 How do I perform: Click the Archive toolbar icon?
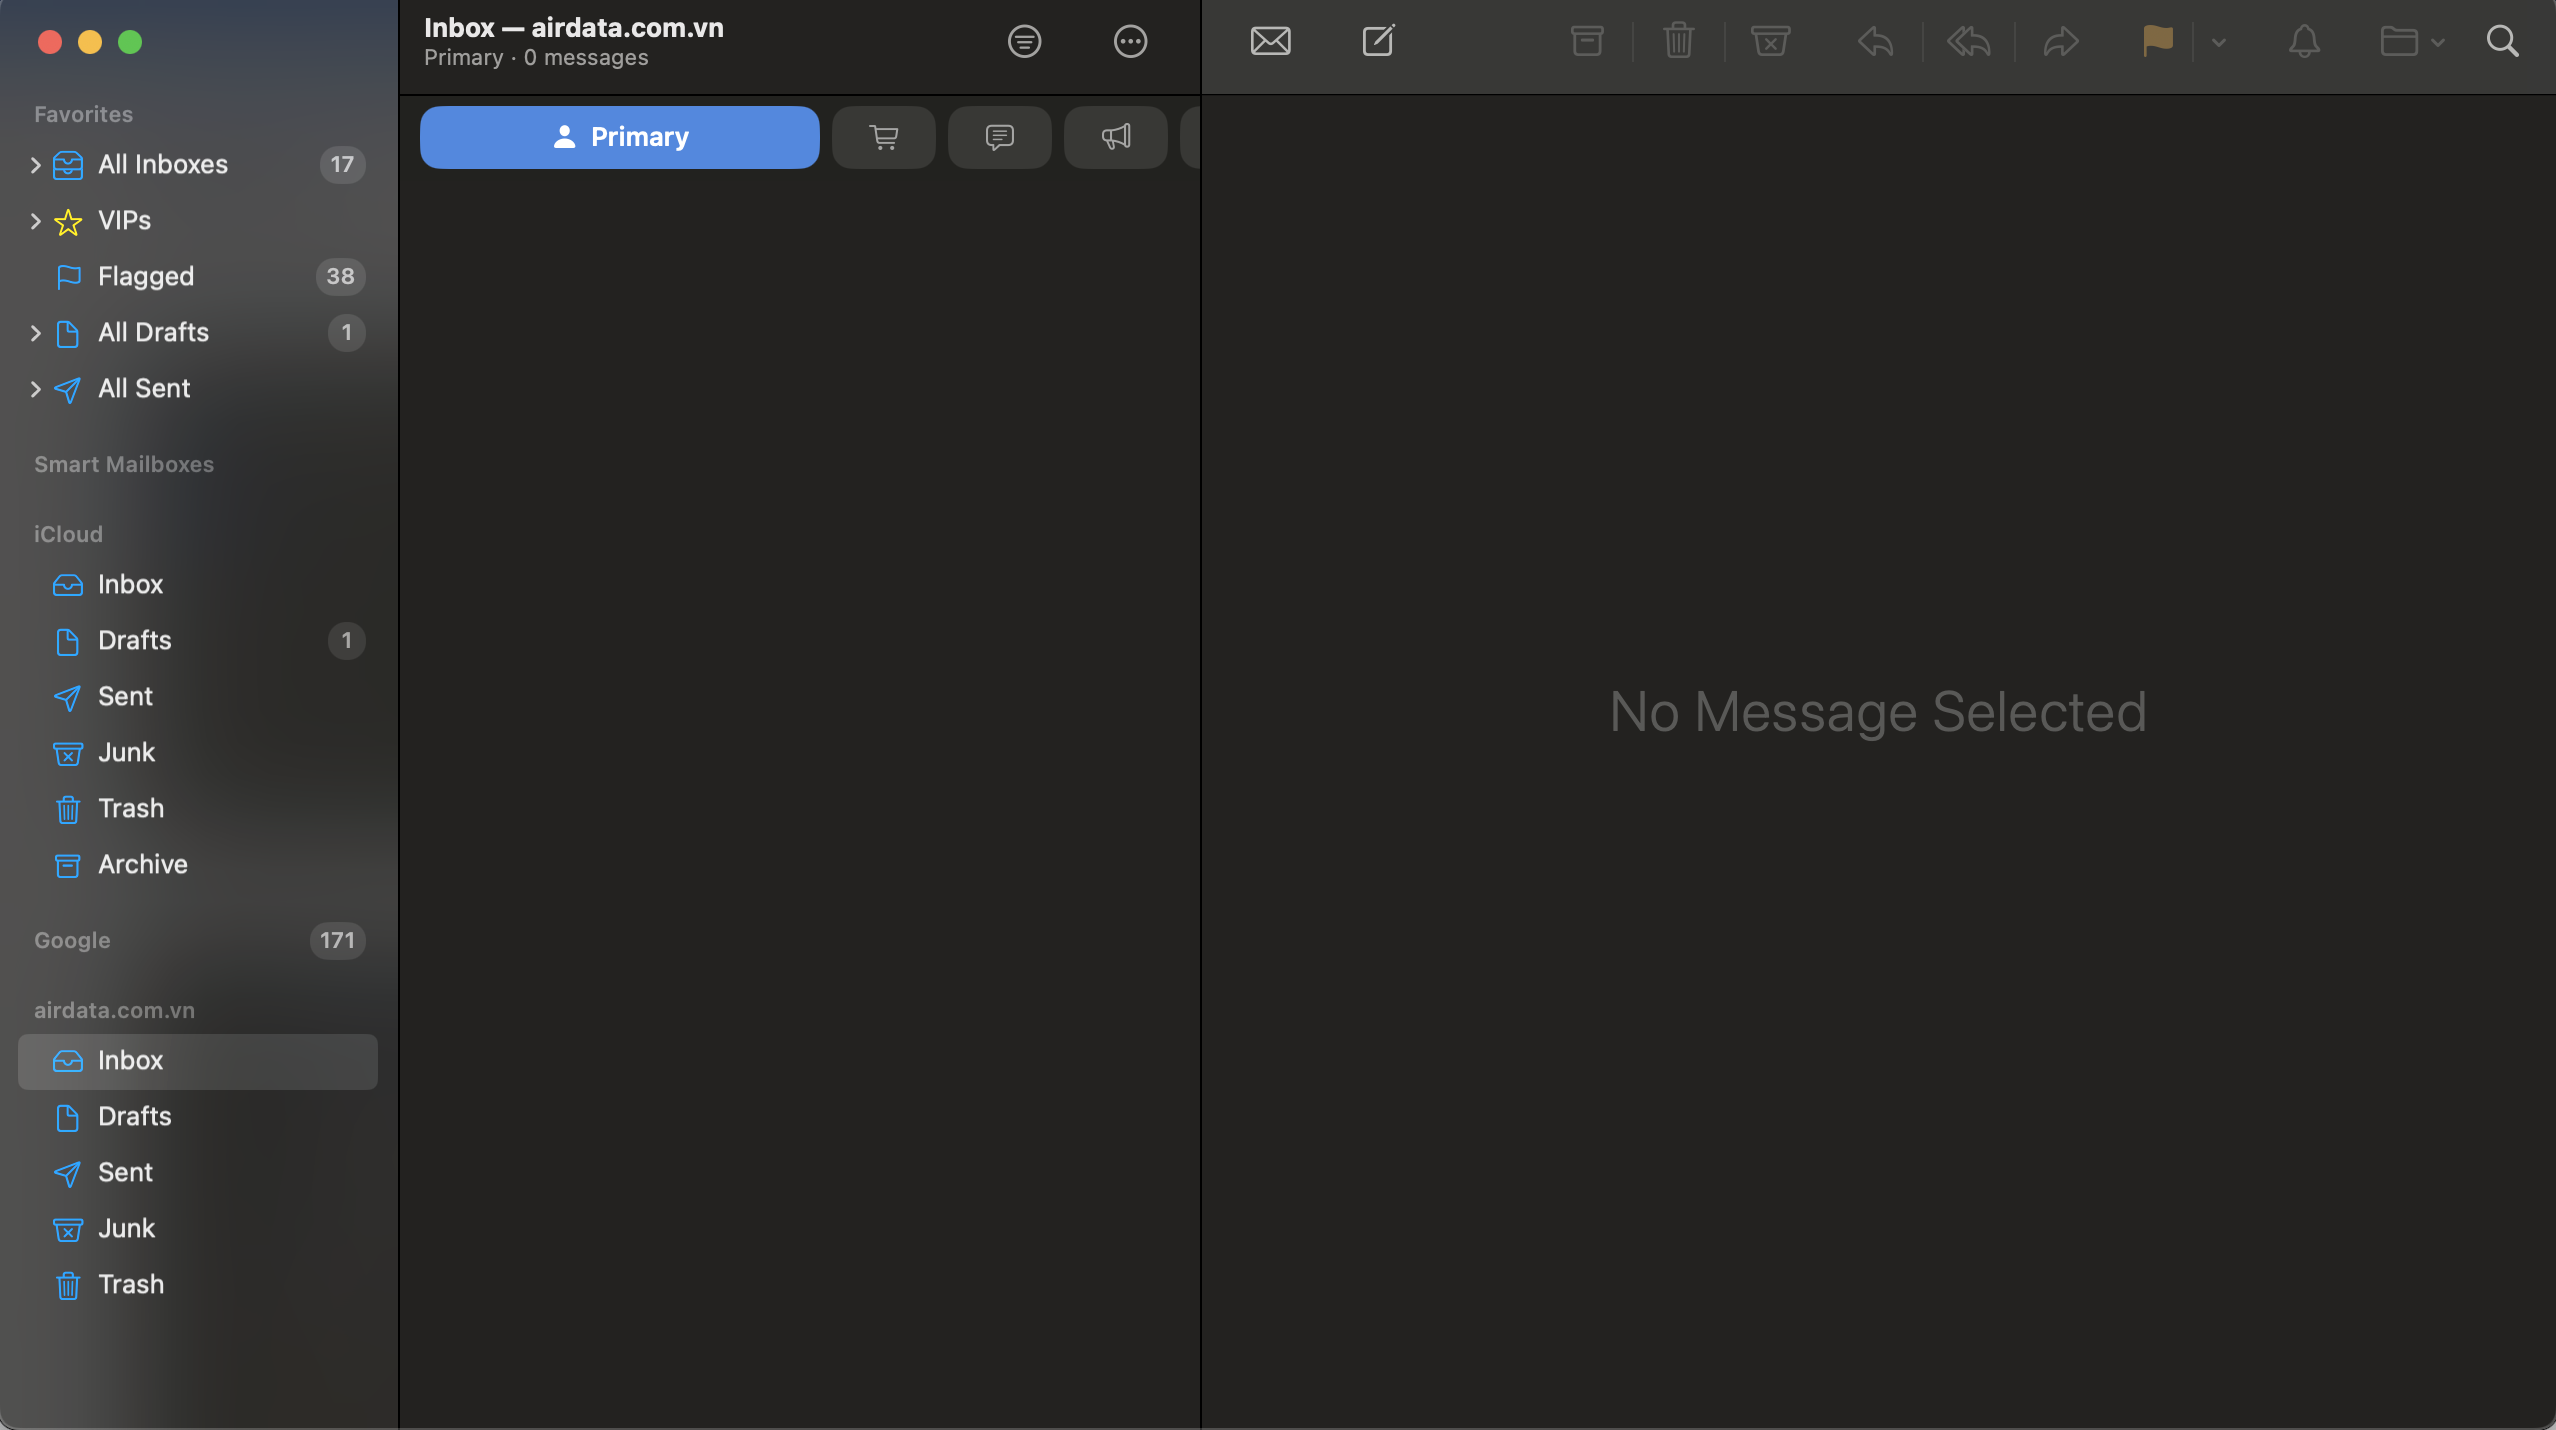(1587, 42)
